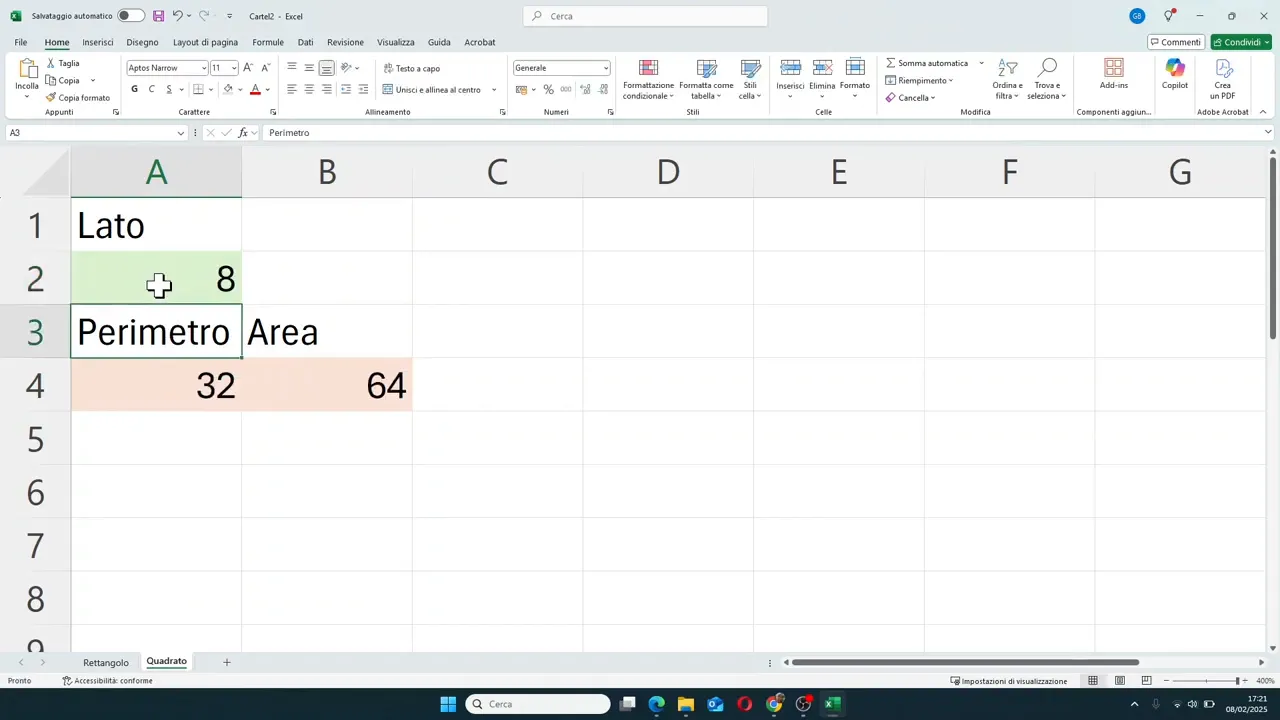The width and height of the screenshot is (1280, 720).
Task: Decrease the cell indent
Action: [346, 89]
